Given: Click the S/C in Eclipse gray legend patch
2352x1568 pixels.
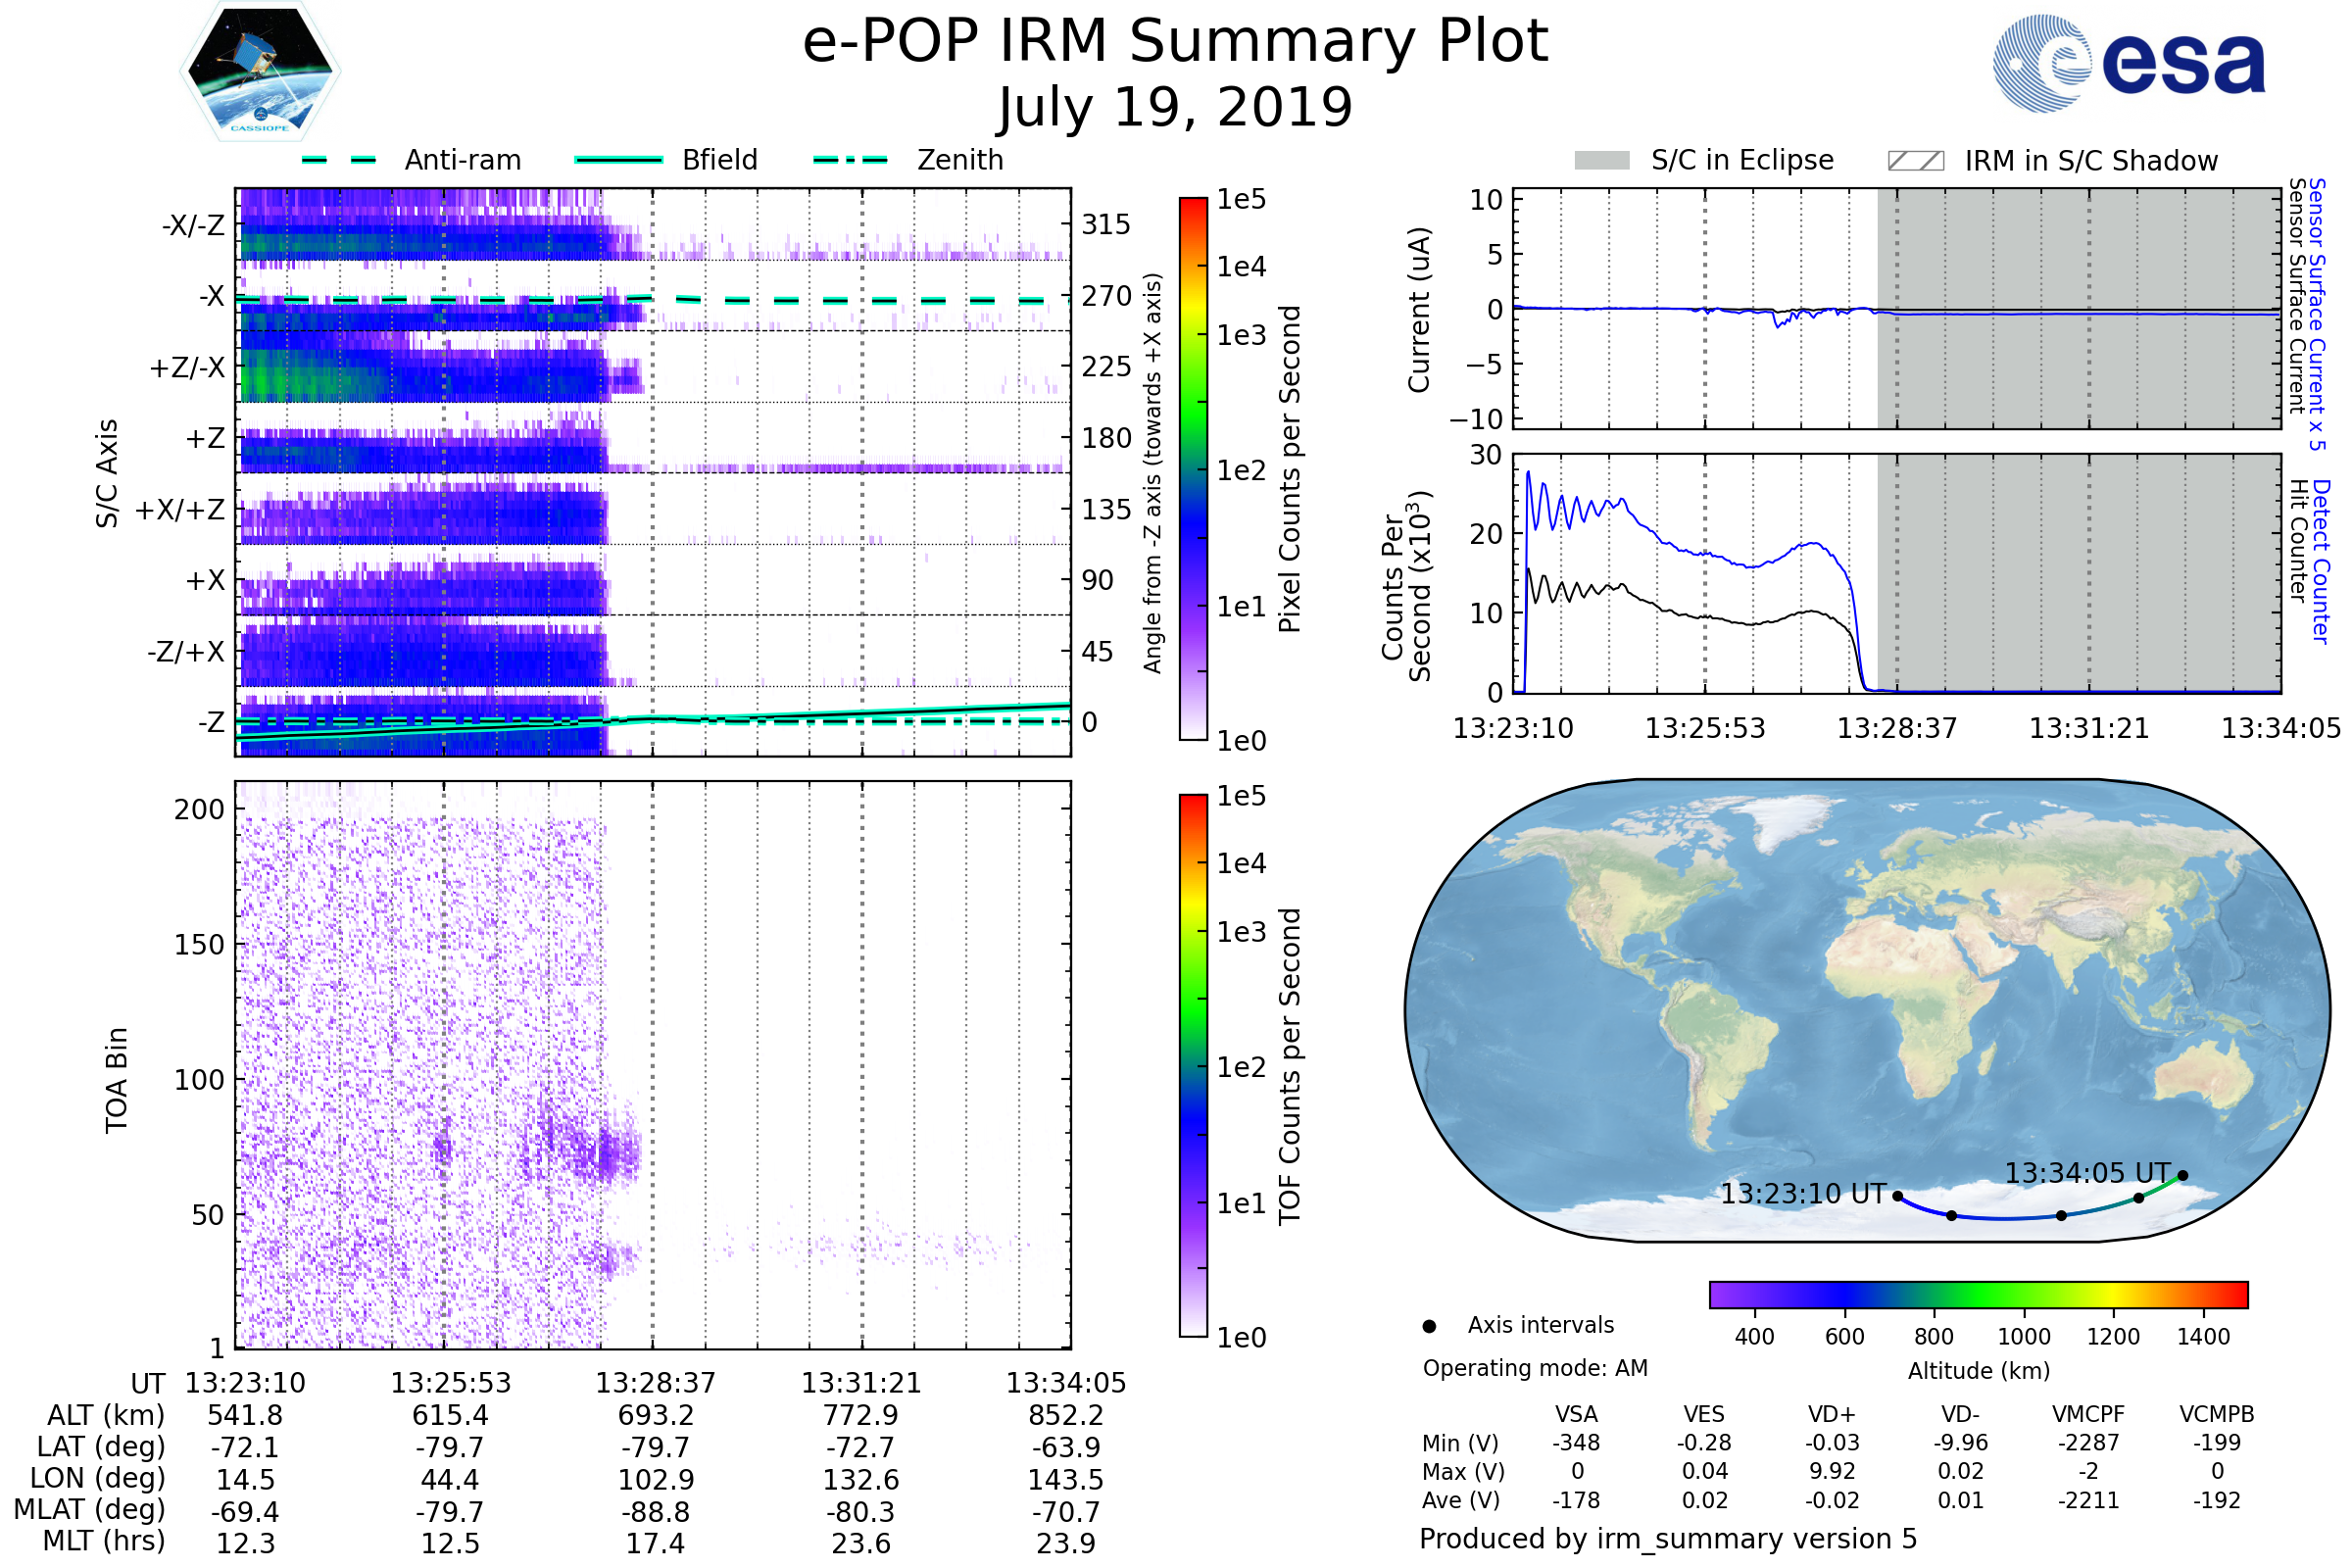Looking at the screenshot, I should [x=1601, y=161].
